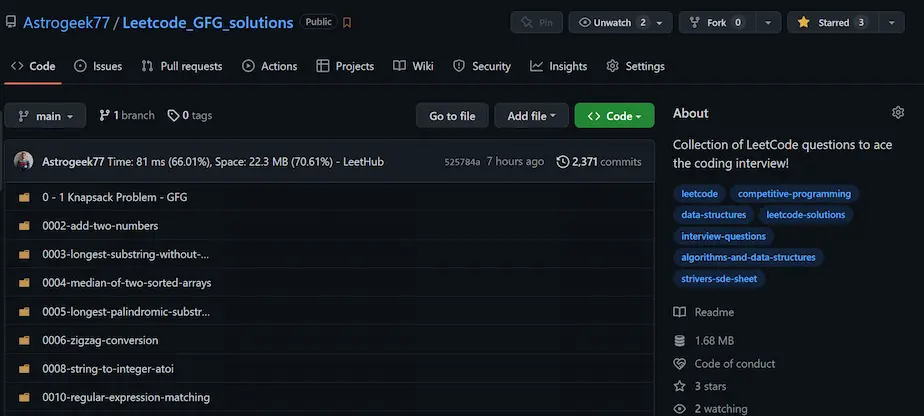Click folder icon of 0010-regular-expression-matching
Viewport: 924px width, 416px height.
tap(24, 397)
